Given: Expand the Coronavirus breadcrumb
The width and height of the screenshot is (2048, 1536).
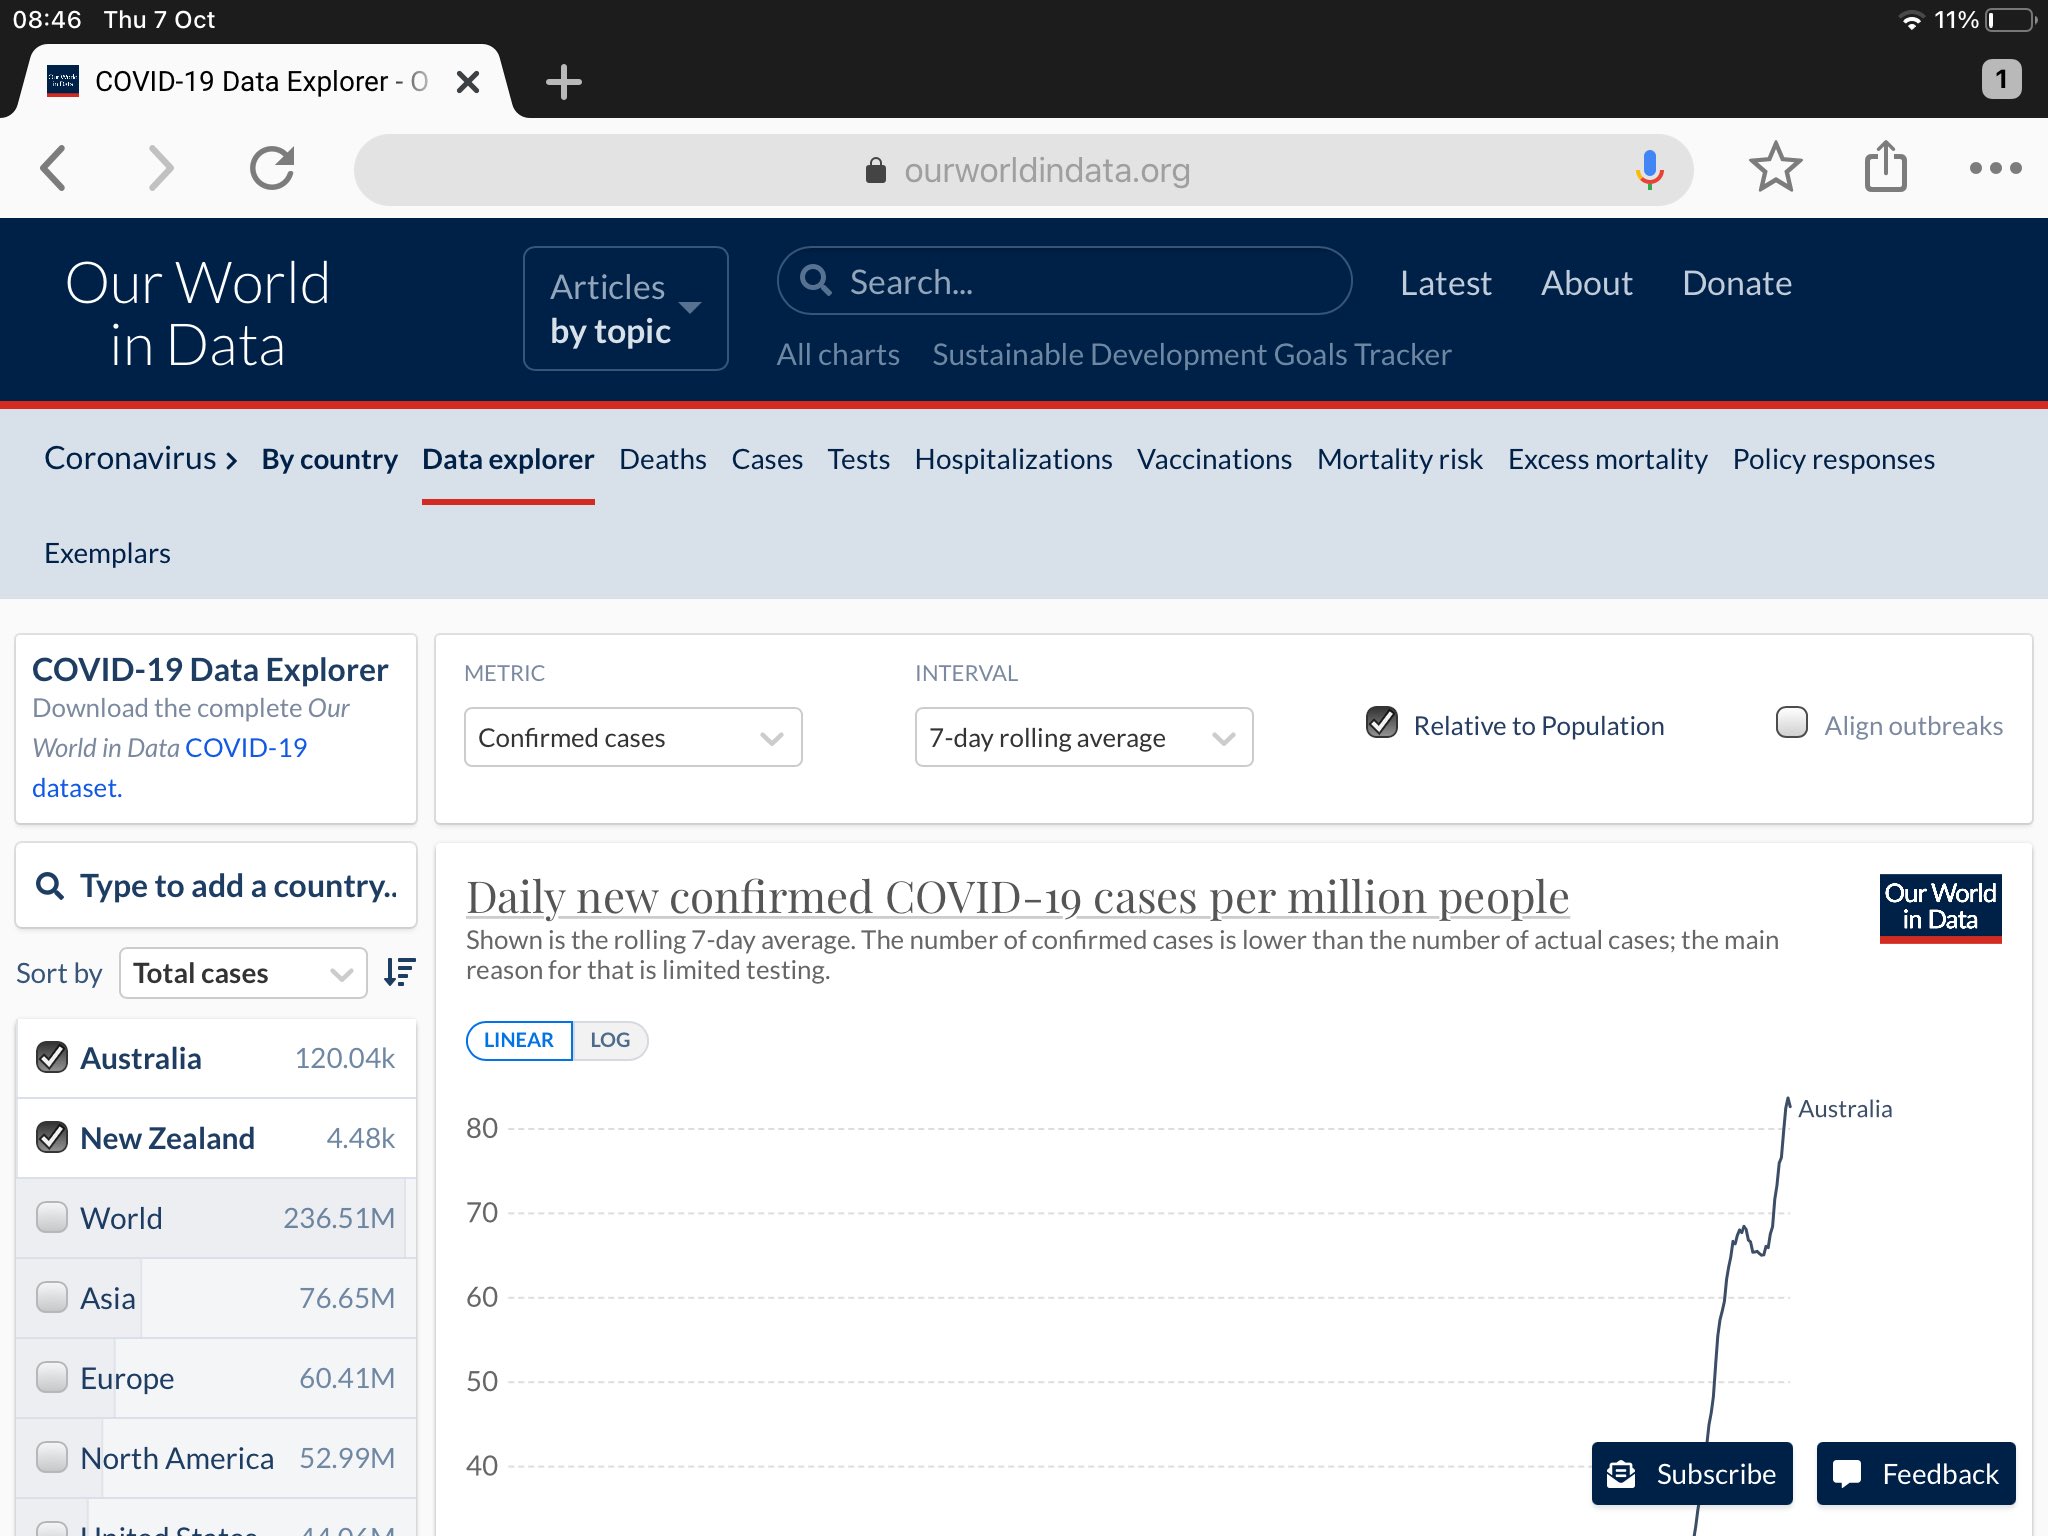Looking at the screenshot, I should (x=141, y=458).
